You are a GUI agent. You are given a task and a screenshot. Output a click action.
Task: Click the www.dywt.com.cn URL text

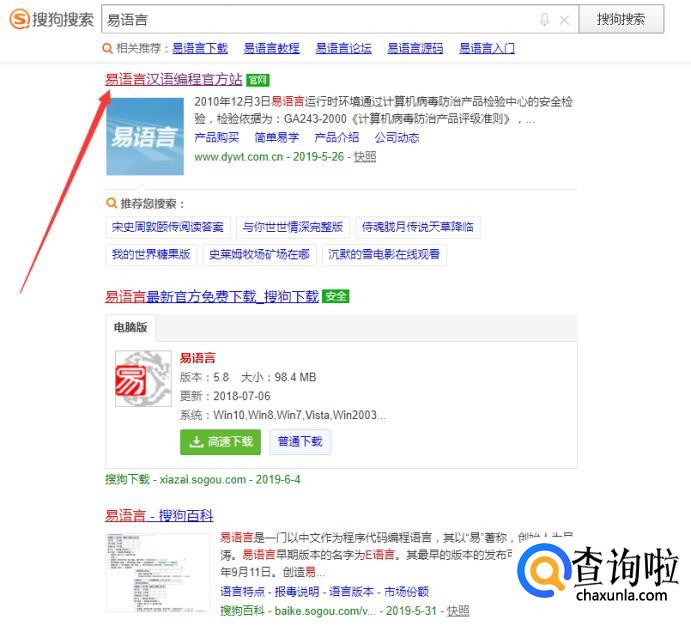pos(238,156)
